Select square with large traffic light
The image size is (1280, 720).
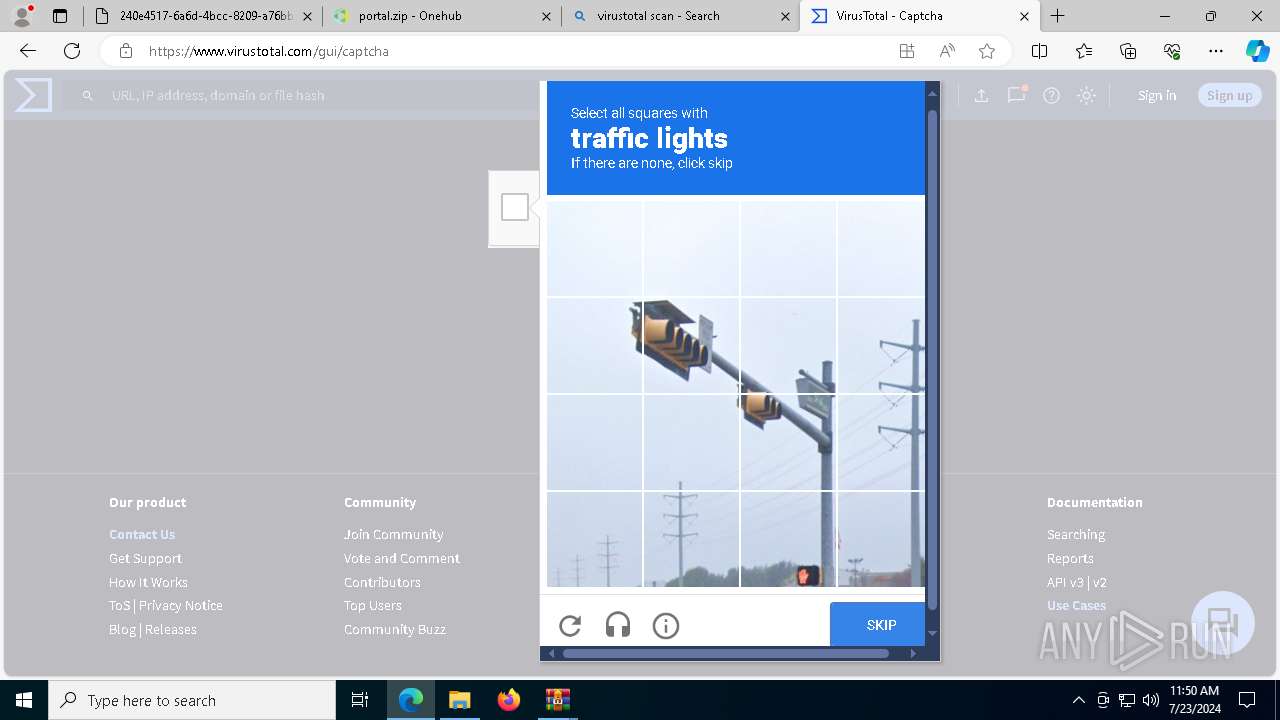click(x=692, y=345)
